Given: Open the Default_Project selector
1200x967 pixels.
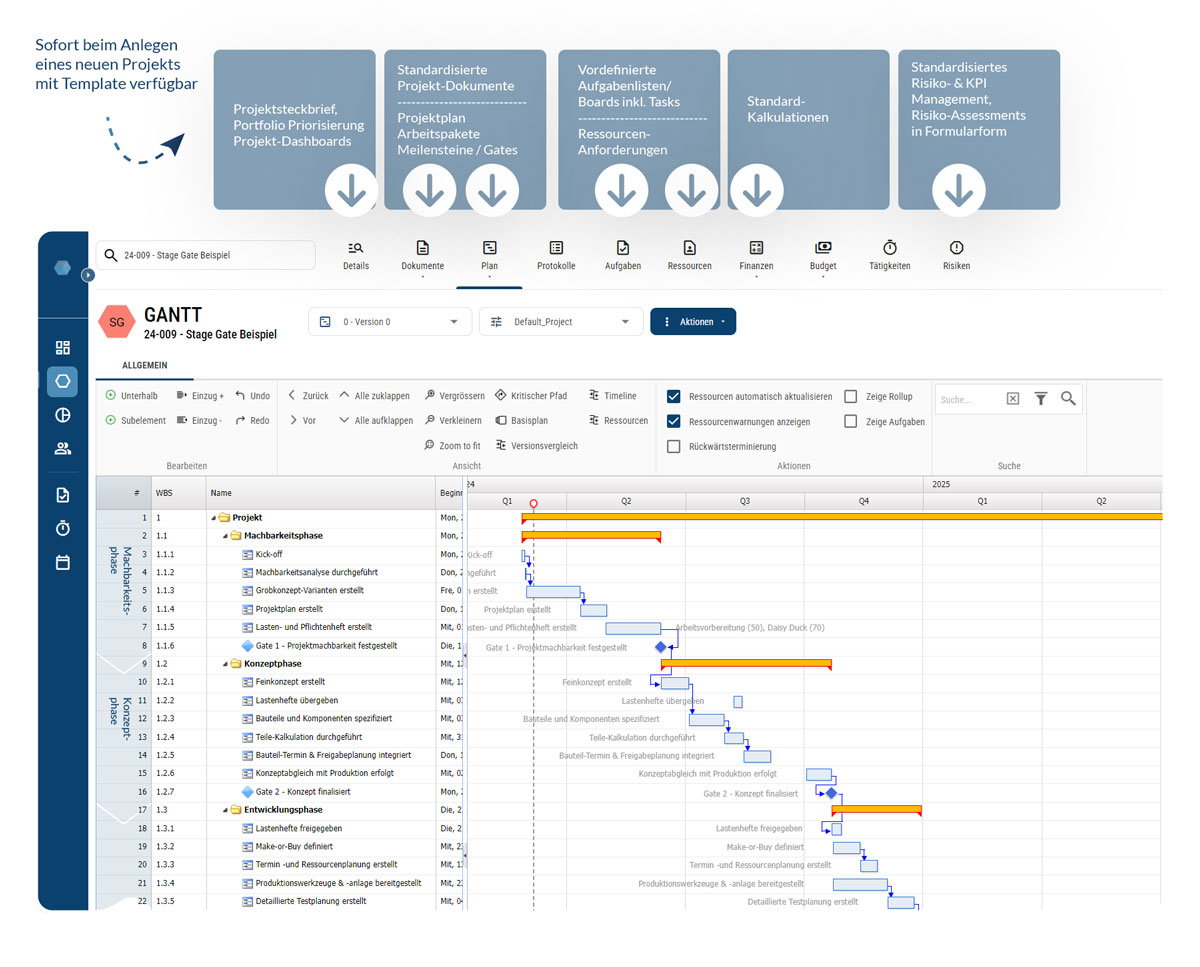Looking at the screenshot, I should click(x=560, y=321).
